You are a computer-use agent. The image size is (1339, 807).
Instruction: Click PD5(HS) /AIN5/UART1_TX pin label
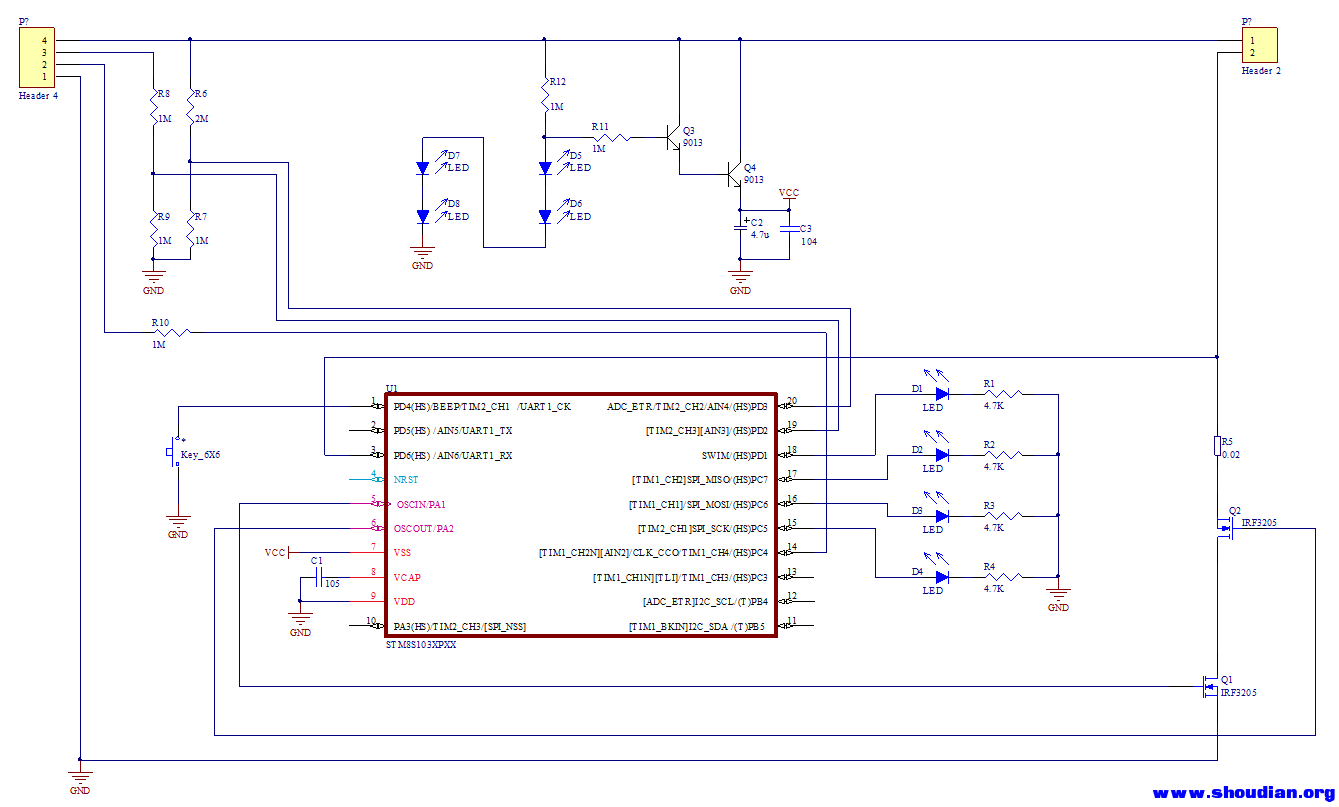(453, 431)
